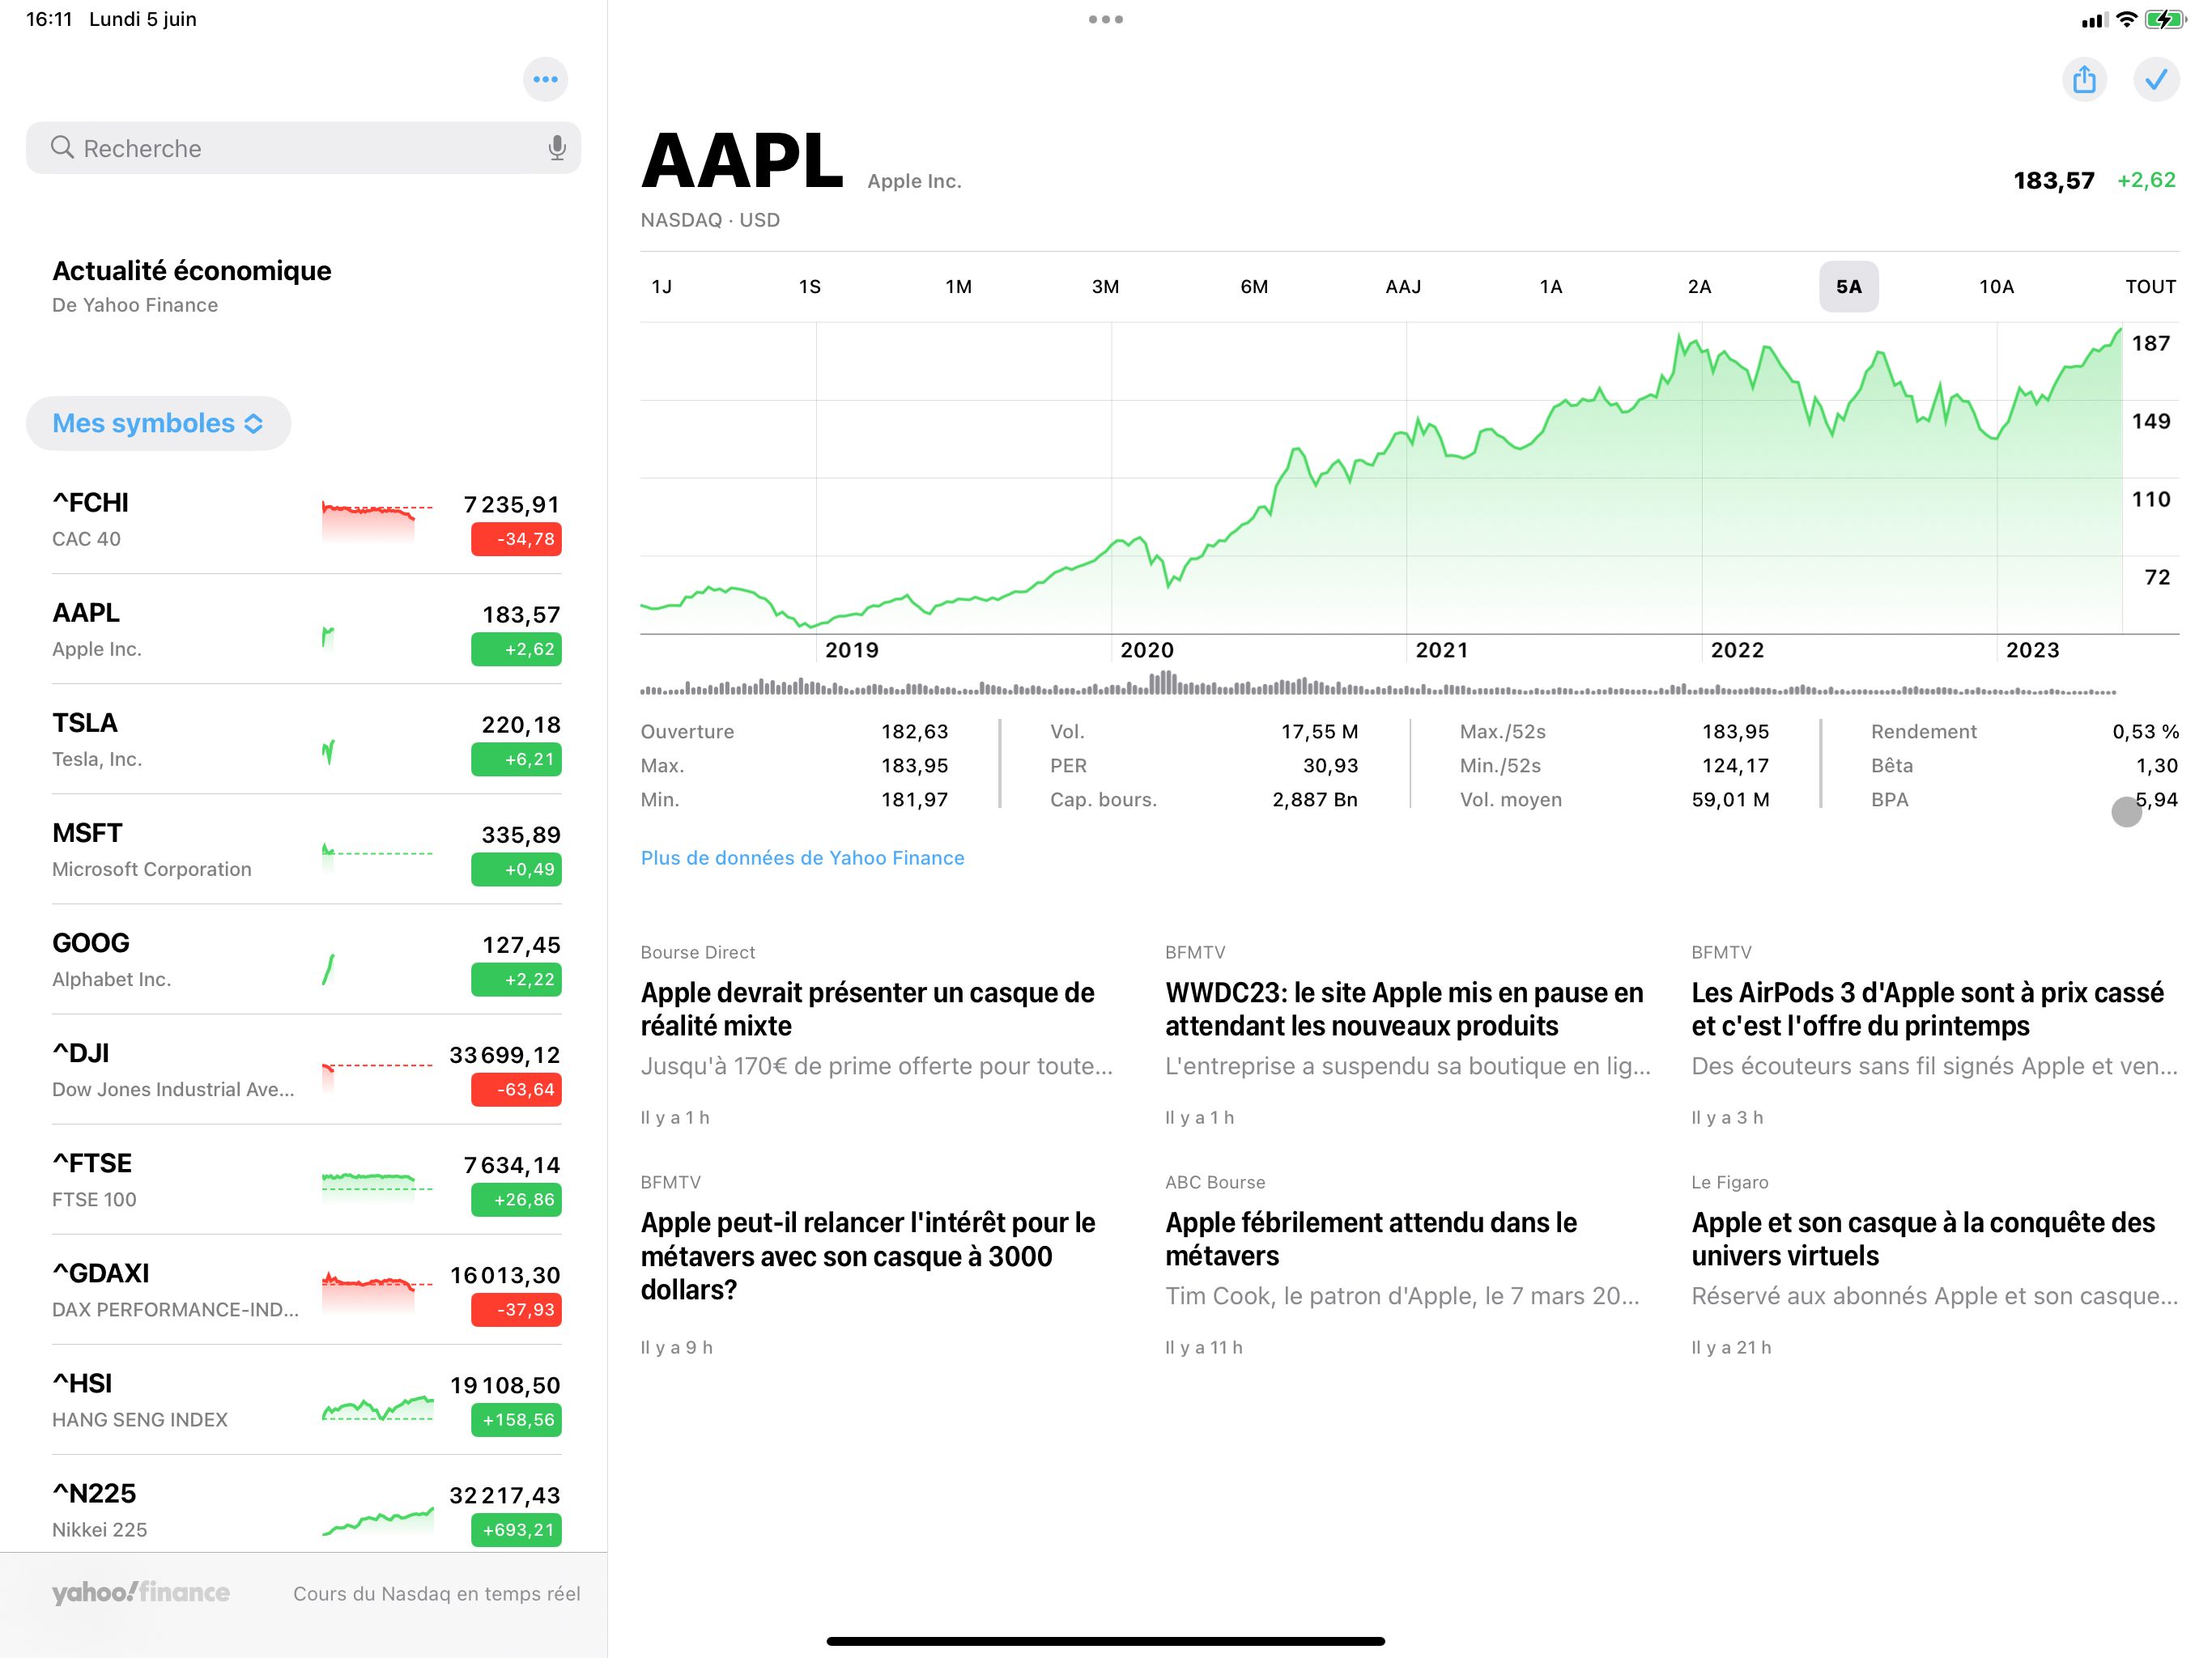Toggle Tesla's +6,21 change badge

(516, 759)
